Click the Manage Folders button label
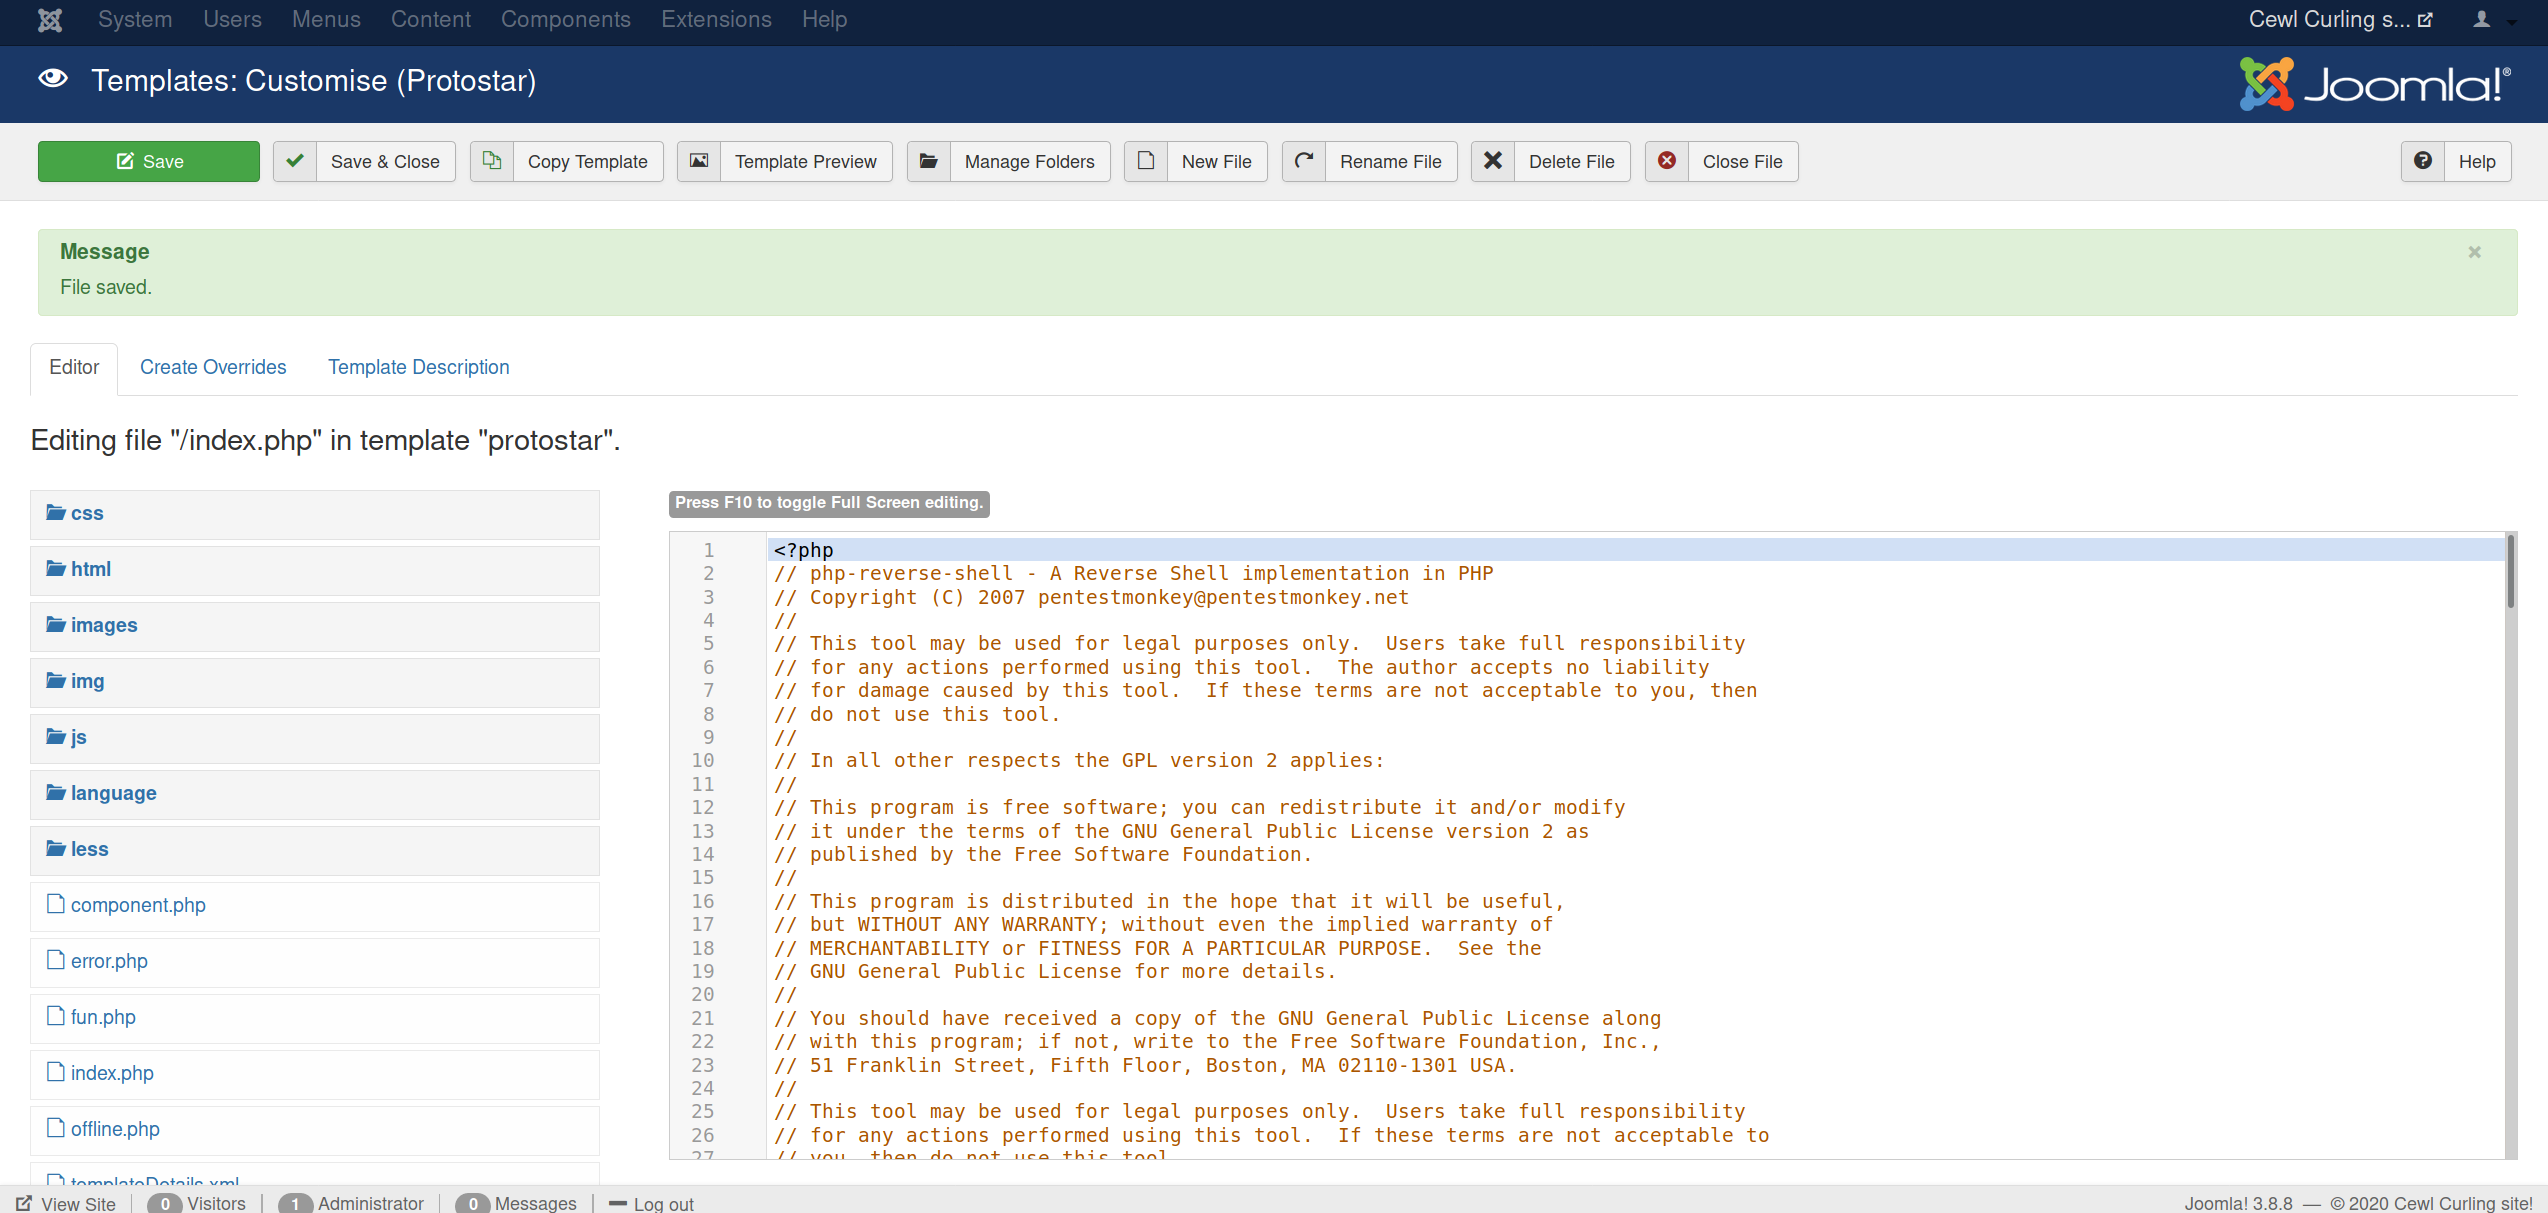 [1030, 162]
